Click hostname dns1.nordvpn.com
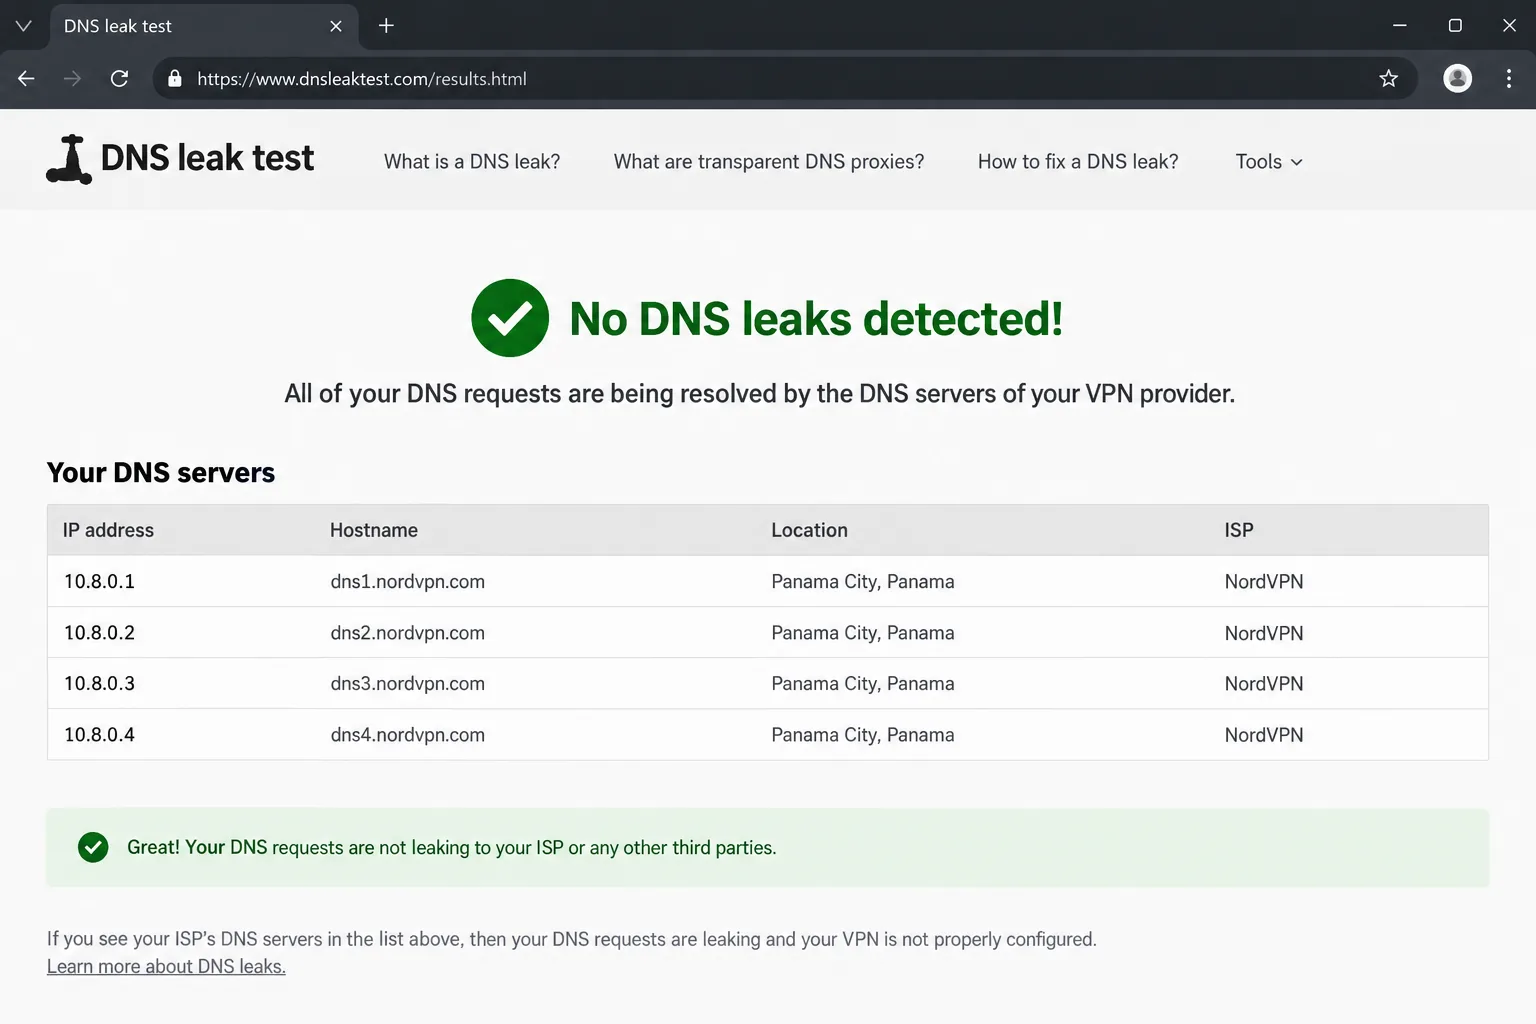 pos(407,581)
